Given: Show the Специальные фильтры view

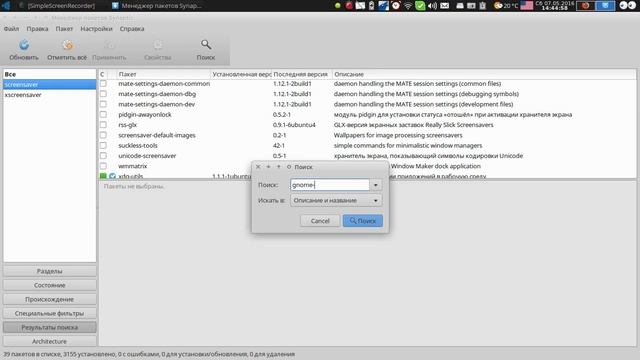Looking at the screenshot, I should 49,313.
